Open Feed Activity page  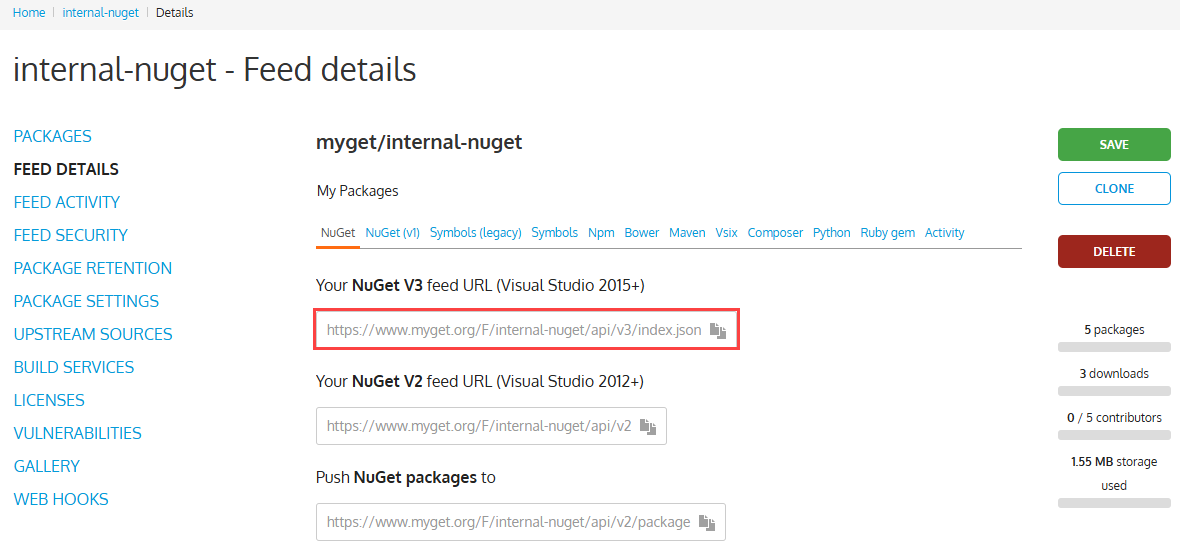click(67, 202)
